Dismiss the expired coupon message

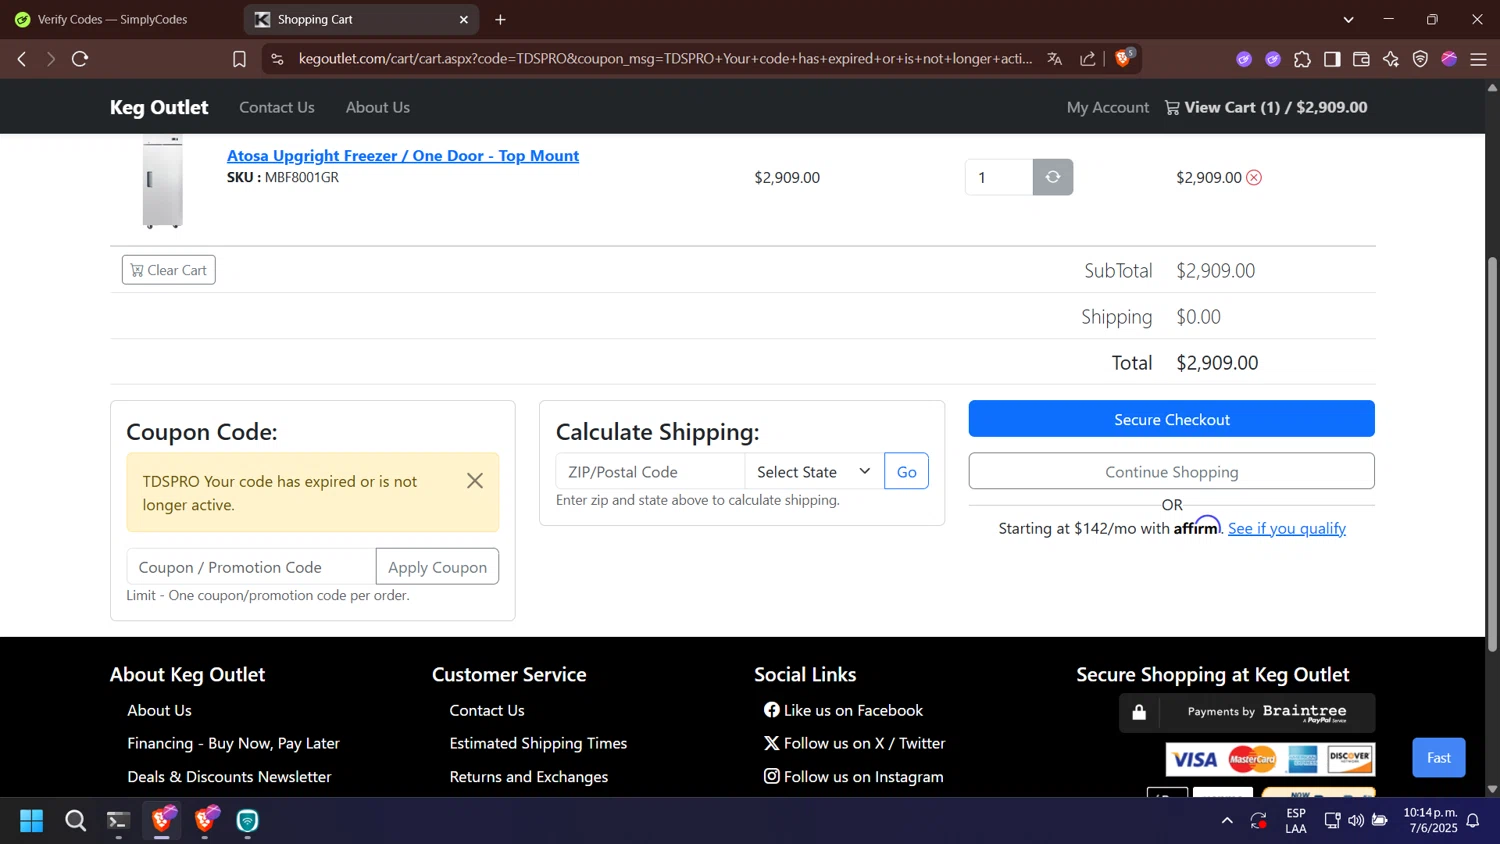click(x=475, y=481)
